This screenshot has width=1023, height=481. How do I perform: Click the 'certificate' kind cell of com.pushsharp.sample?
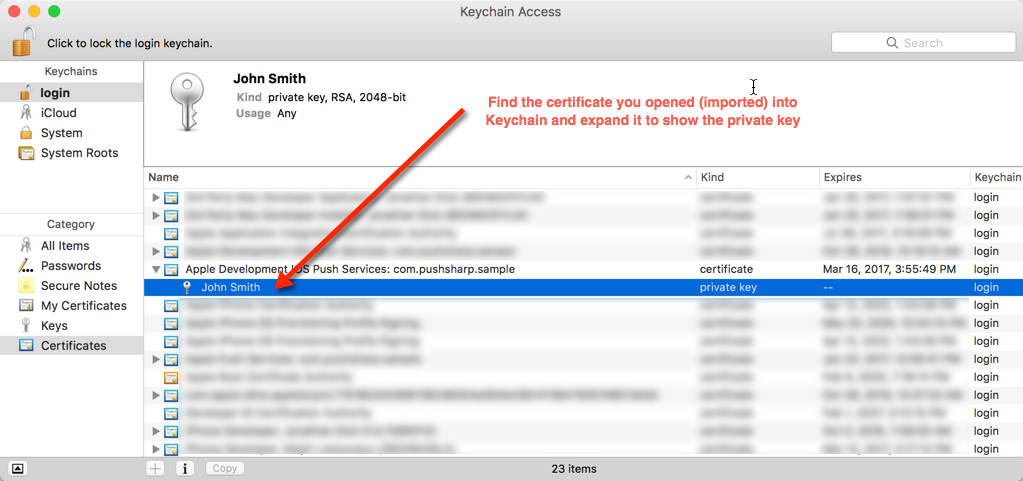pos(726,269)
